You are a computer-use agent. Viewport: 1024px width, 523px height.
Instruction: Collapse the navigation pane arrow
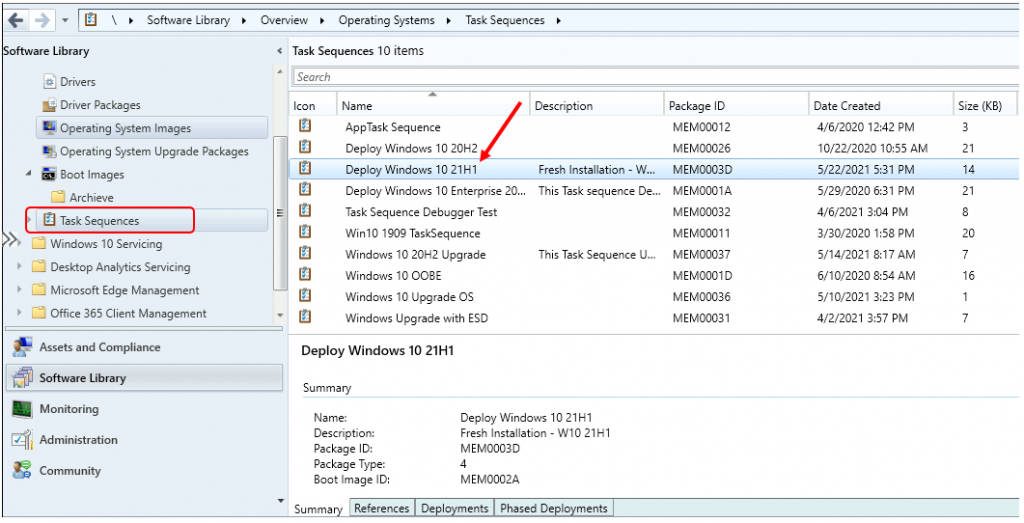(x=279, y=51)
